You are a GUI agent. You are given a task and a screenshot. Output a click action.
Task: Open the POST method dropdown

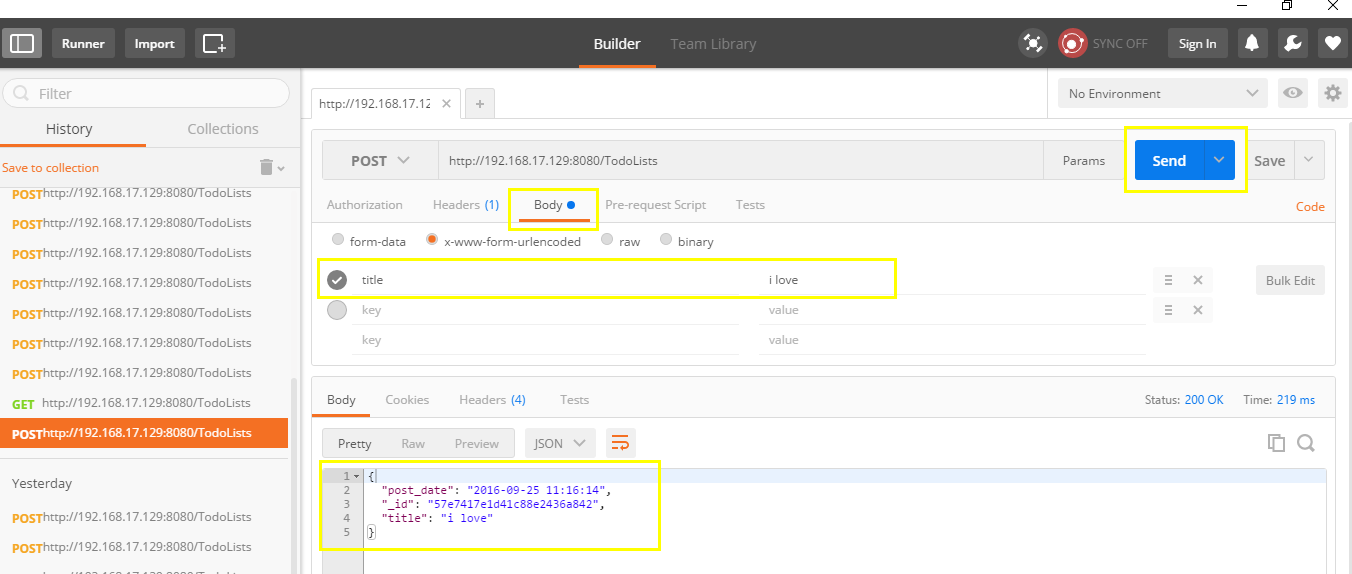pos(380,160)
